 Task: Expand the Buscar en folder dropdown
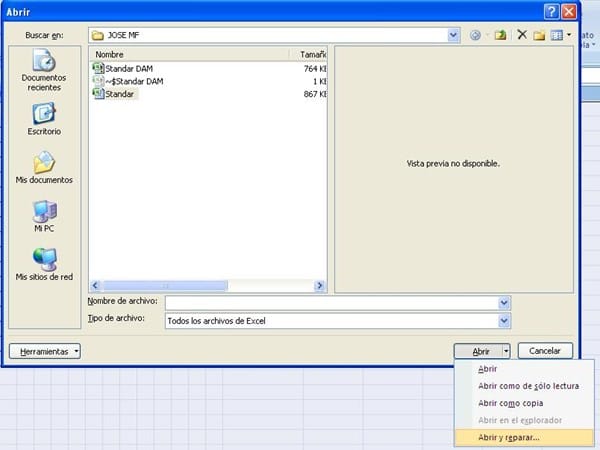(x=454, y=34)
